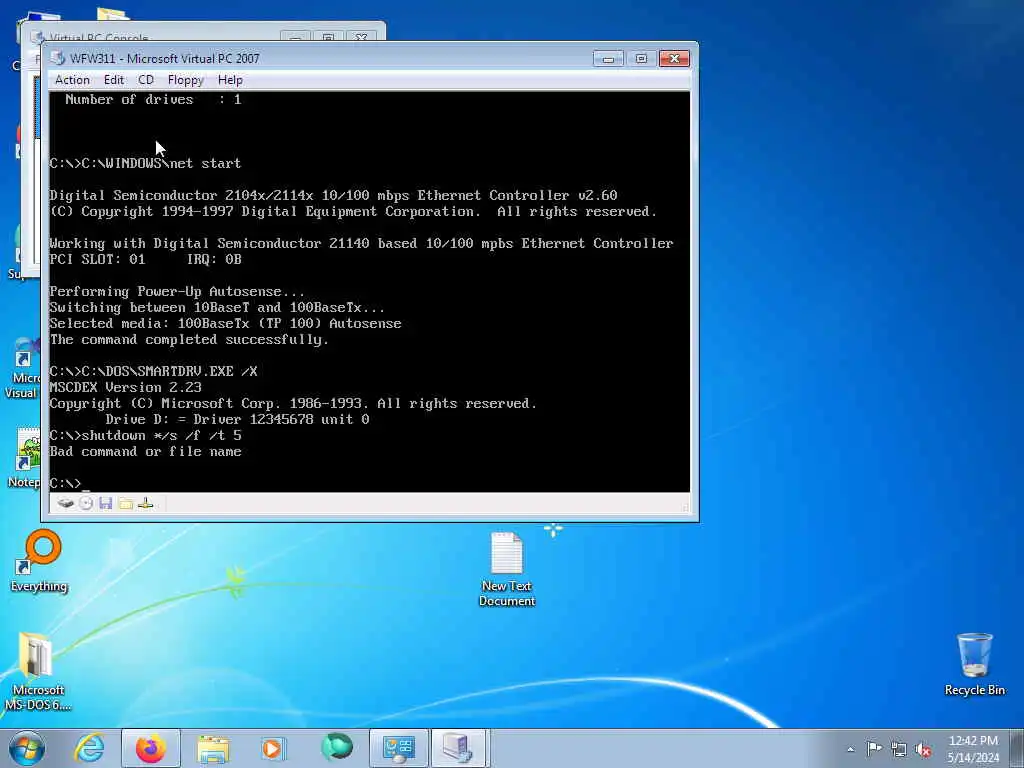Open Action Center flag icon
This screenshot has width=1024, height=768.
(874, 748)
